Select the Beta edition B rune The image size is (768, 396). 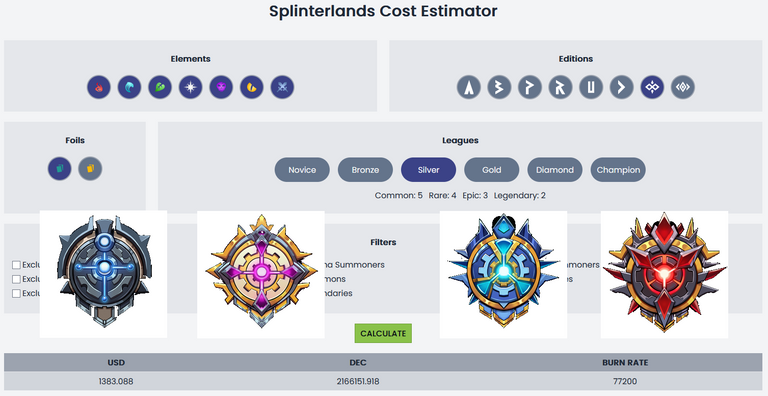point(499,87)
